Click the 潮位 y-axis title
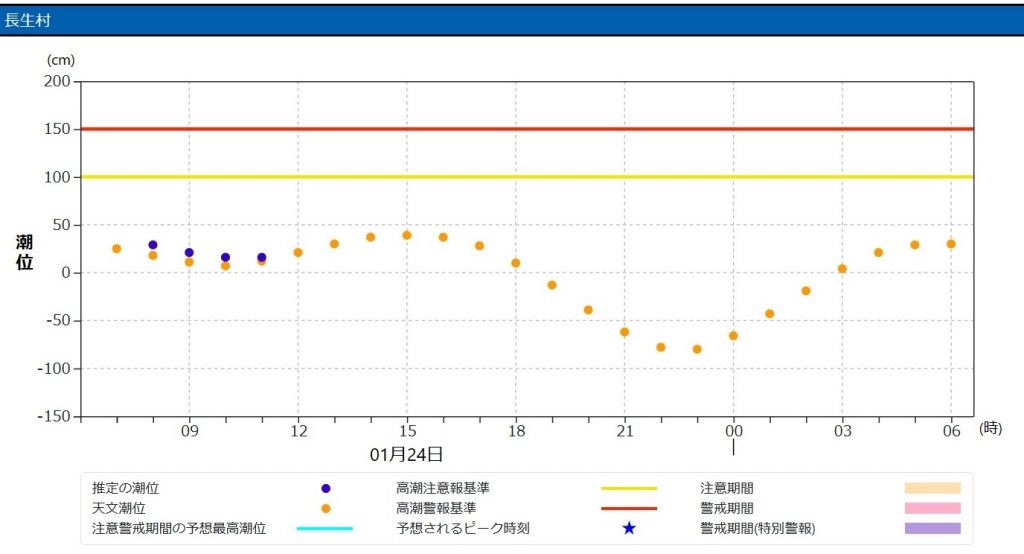 [24, 252]
